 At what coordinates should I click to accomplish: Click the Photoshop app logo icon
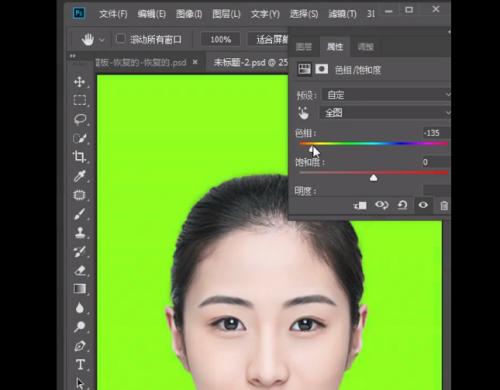coord(79,13)
